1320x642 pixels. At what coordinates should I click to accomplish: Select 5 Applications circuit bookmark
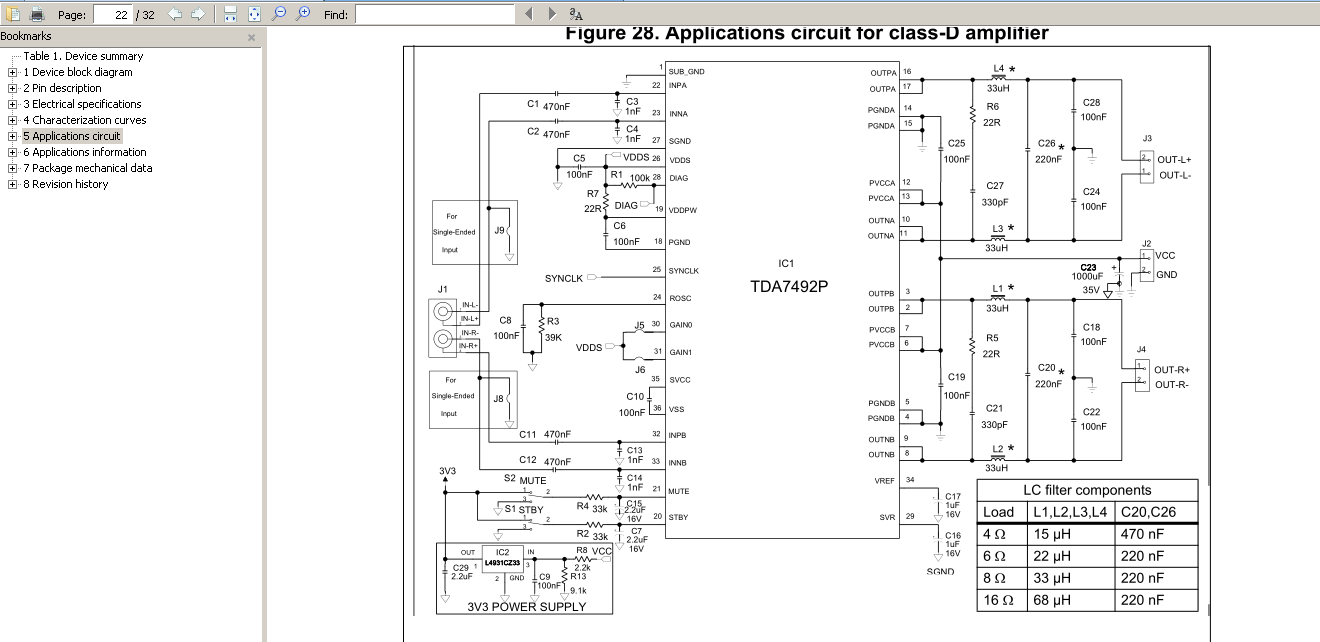click(72, 136)
